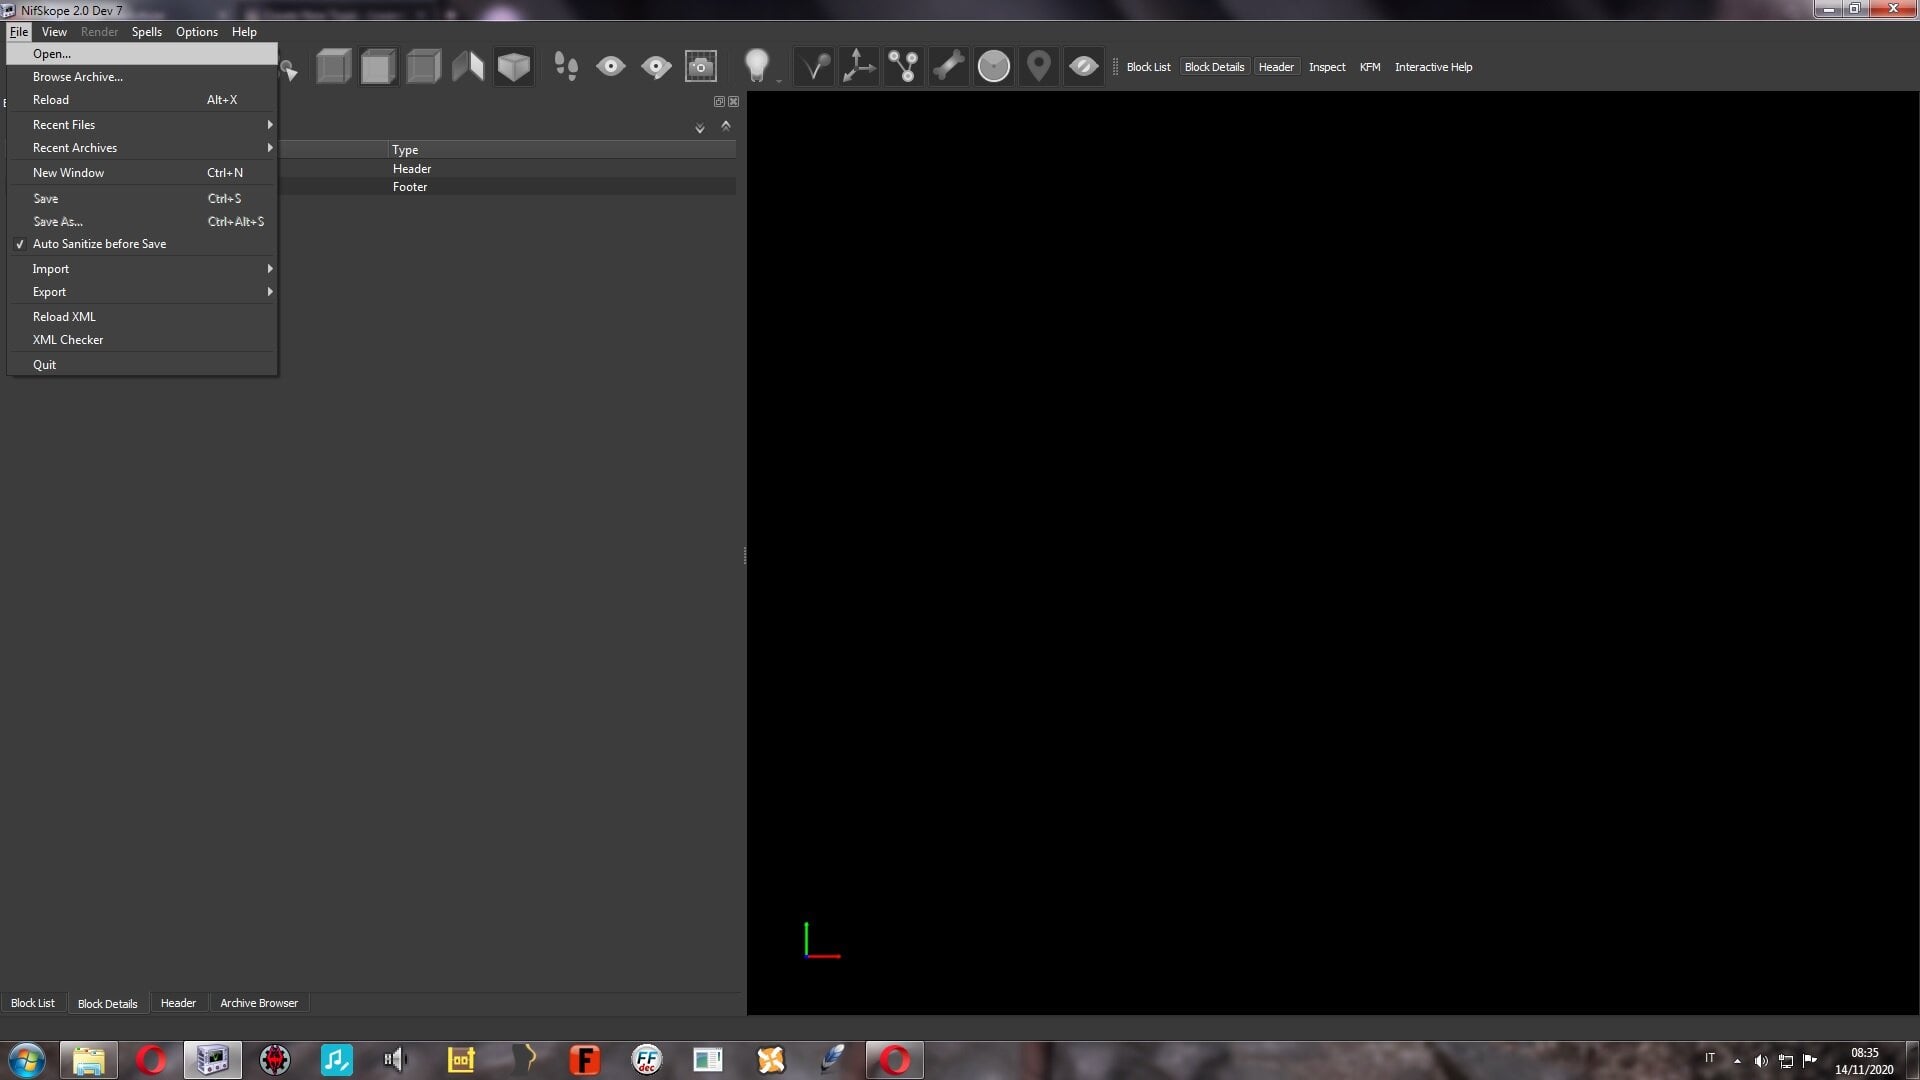Toggle the draw nodes icon

click(903, 67)
